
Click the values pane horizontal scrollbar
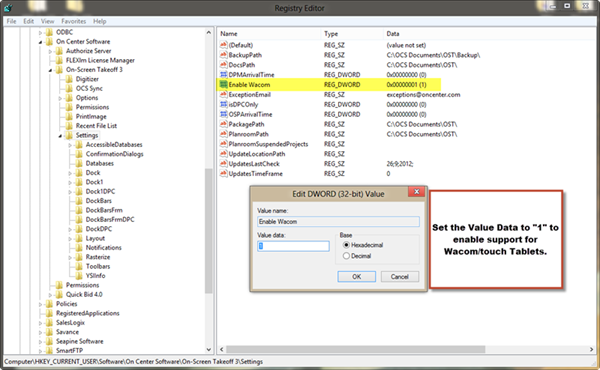point(355,349)
